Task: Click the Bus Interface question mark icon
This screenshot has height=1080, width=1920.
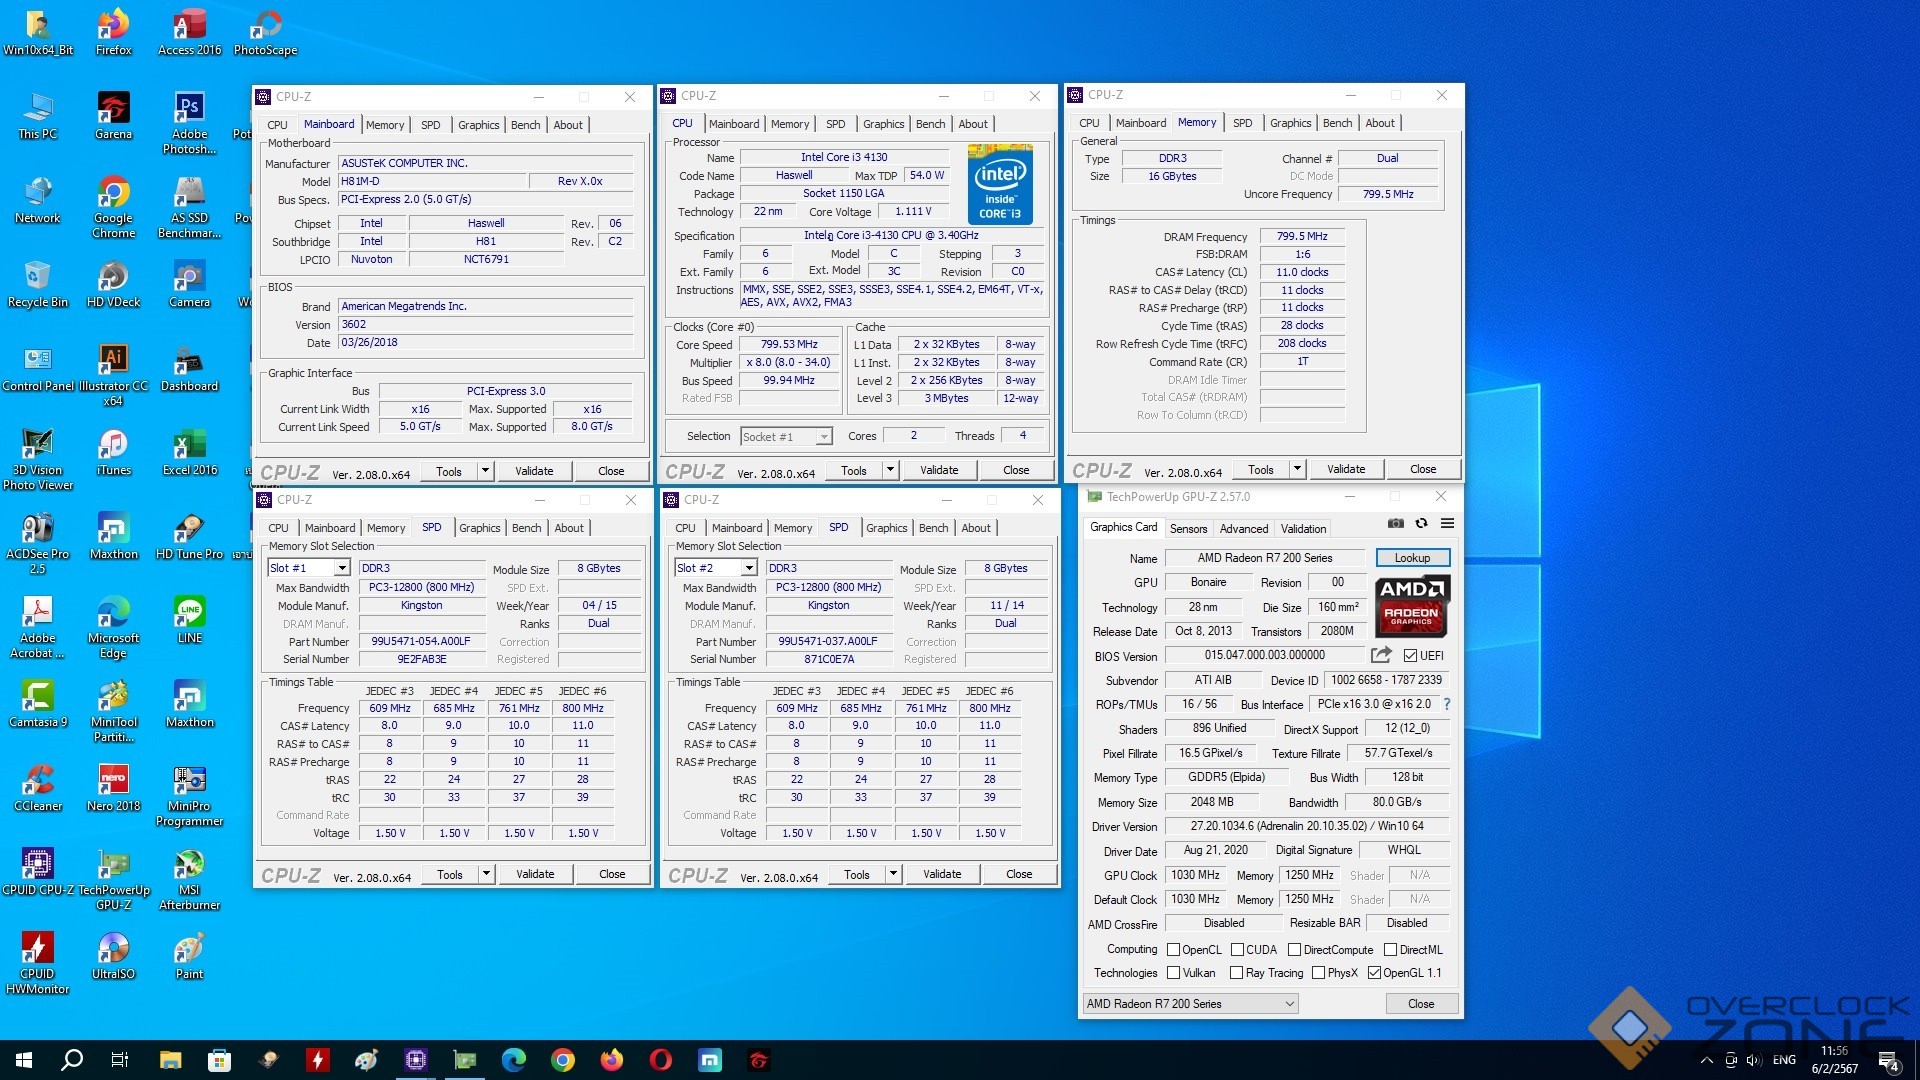Action: pyautogui.click(x=1447, y=704)
